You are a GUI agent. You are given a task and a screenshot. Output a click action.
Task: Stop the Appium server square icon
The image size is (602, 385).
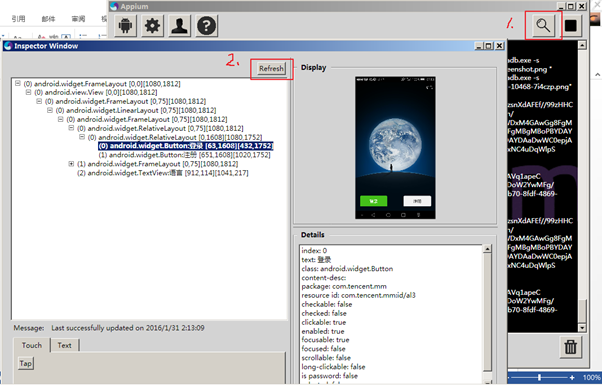click(571, 25)
